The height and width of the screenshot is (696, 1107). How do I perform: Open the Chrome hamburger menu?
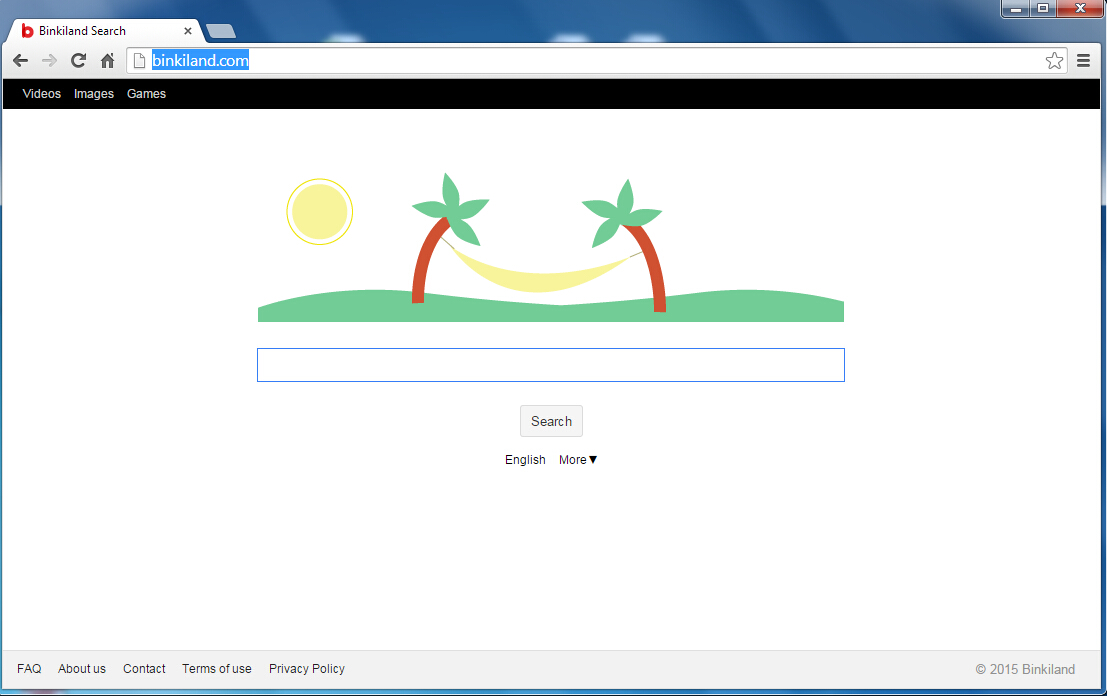[1084, 61]
